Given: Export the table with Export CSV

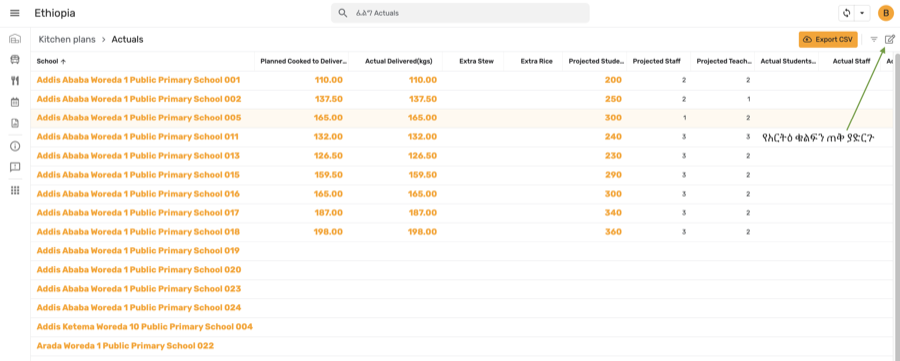Looking at the screenshot, I should 828,40.
